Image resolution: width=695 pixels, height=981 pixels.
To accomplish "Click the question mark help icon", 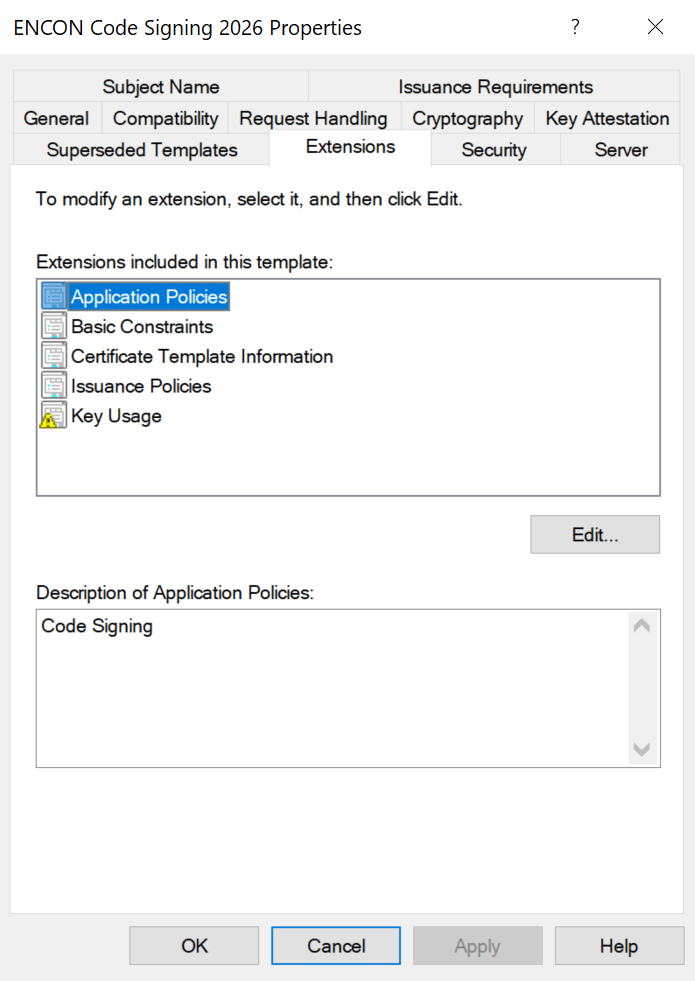I will pos(575,27).
